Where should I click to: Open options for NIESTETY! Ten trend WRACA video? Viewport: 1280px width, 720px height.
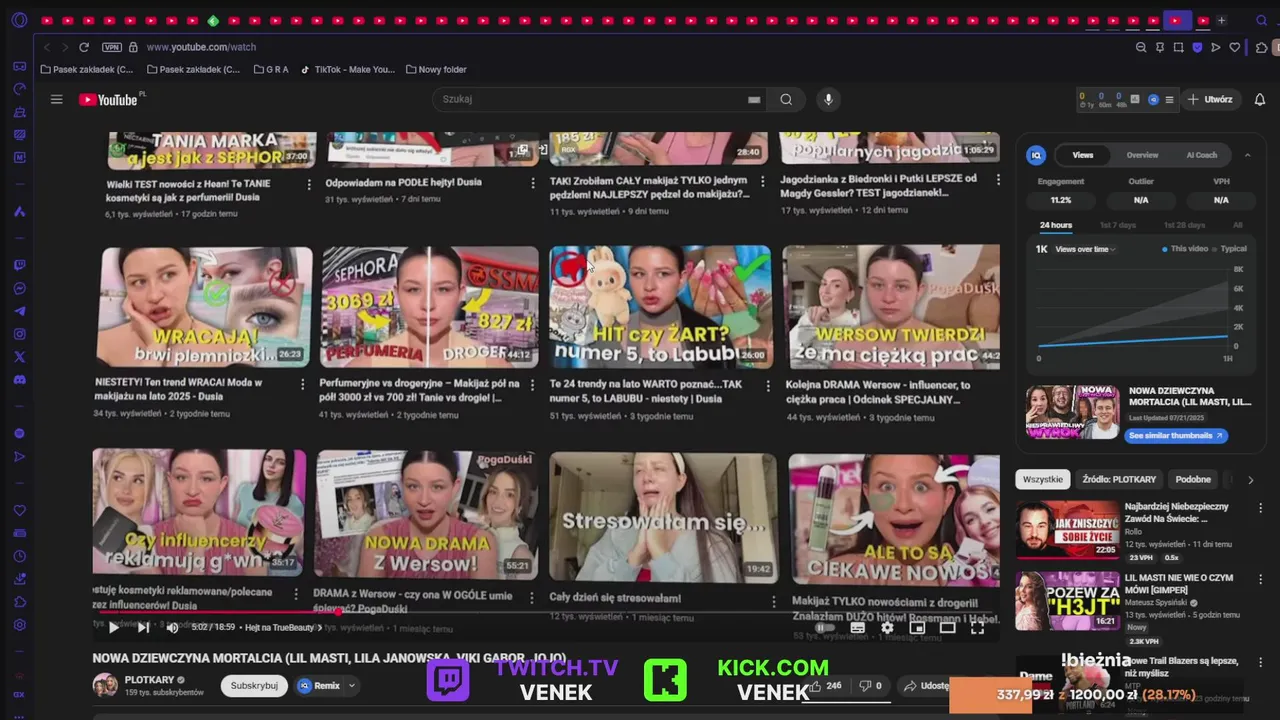303,384
